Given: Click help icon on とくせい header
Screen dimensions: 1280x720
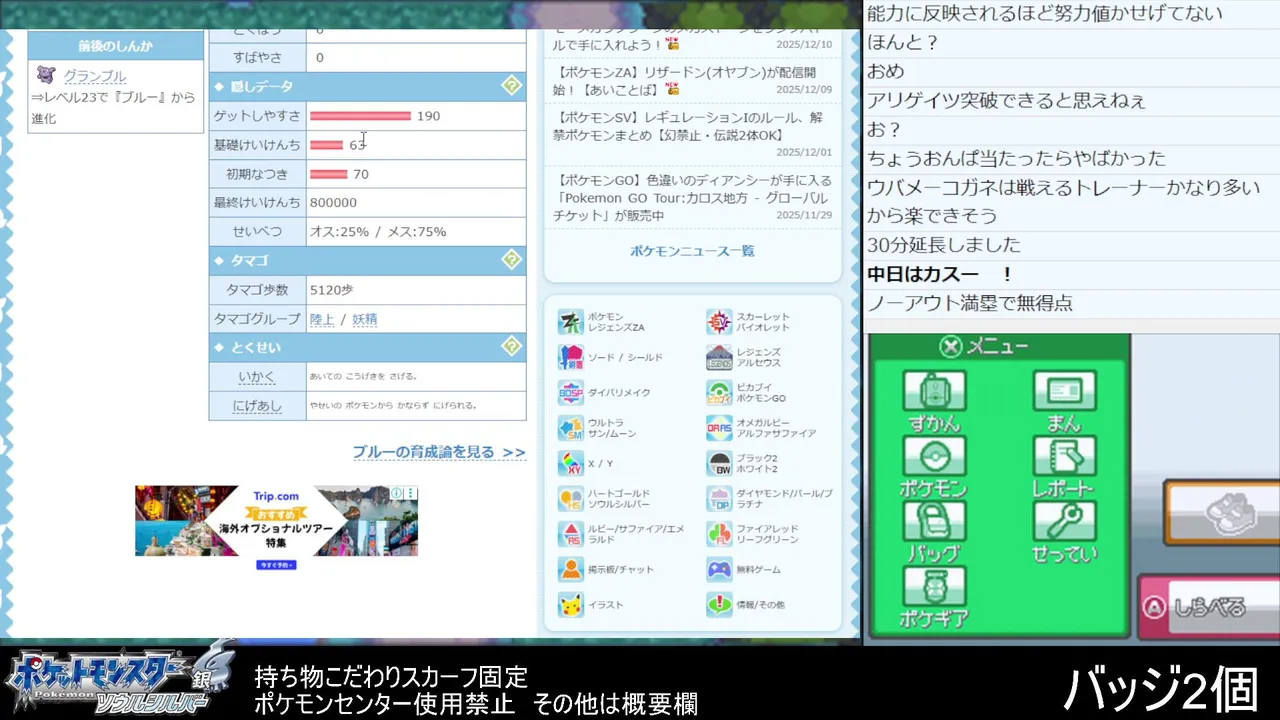Looking at the screenshot, I should (511, 347).
